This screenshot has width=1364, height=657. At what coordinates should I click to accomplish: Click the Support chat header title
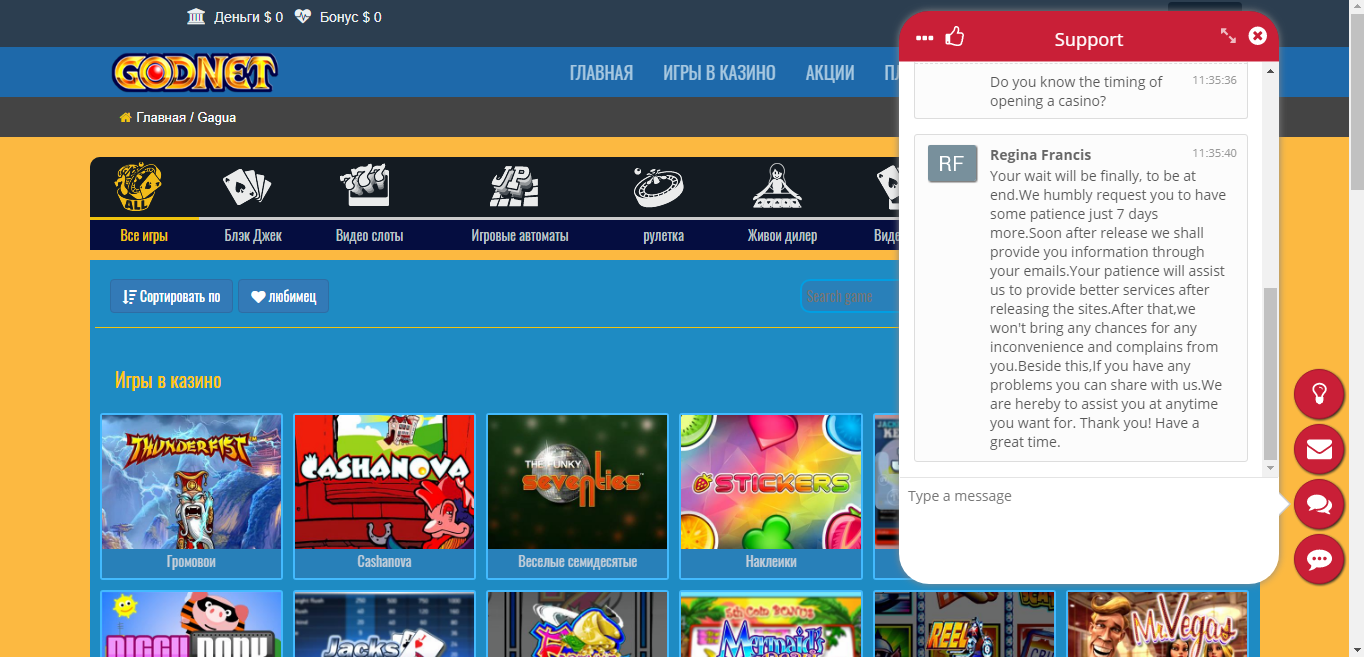tap(1088, 39)
